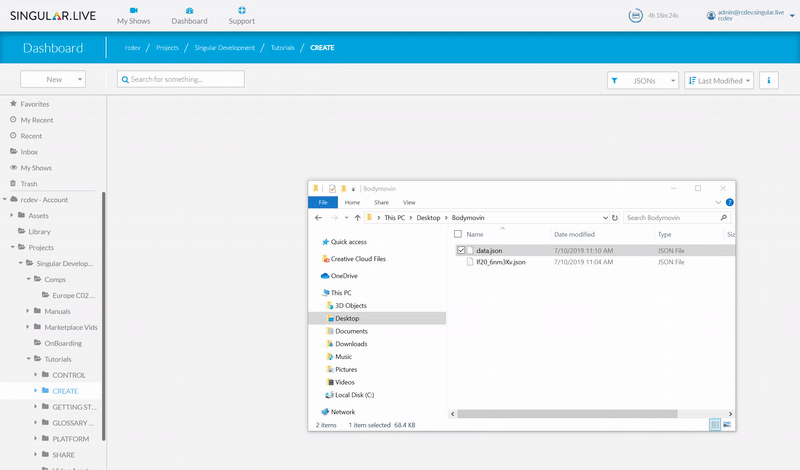This screenshot has width=800, height=470.
Task: Open Favorites in the sidebar
Action: [x=35, y=104]
